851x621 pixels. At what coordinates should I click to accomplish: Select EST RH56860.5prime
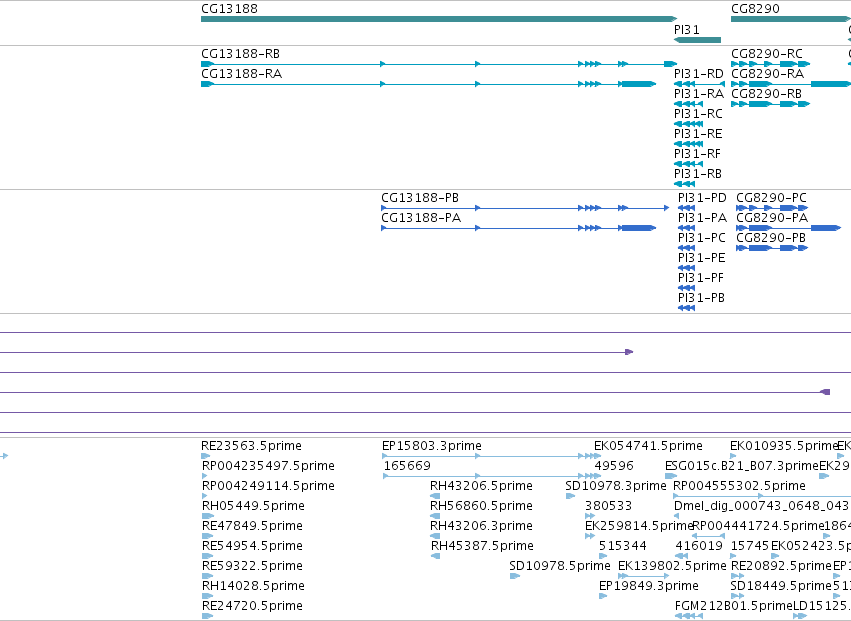481,506
